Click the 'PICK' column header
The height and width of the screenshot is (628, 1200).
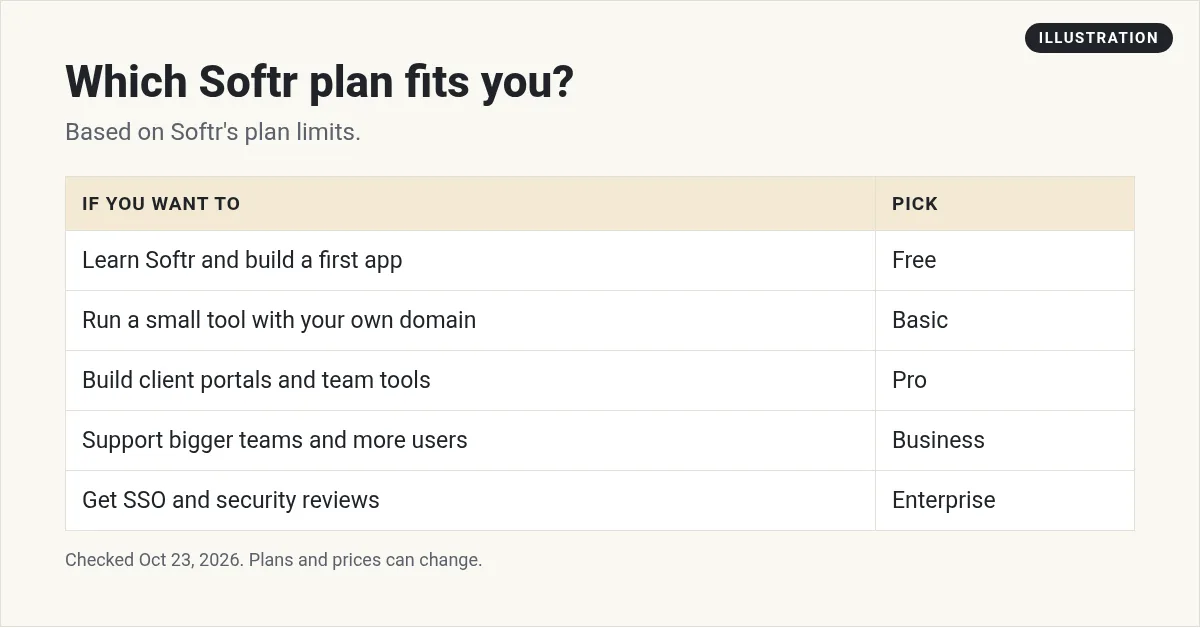point(1005,204)
